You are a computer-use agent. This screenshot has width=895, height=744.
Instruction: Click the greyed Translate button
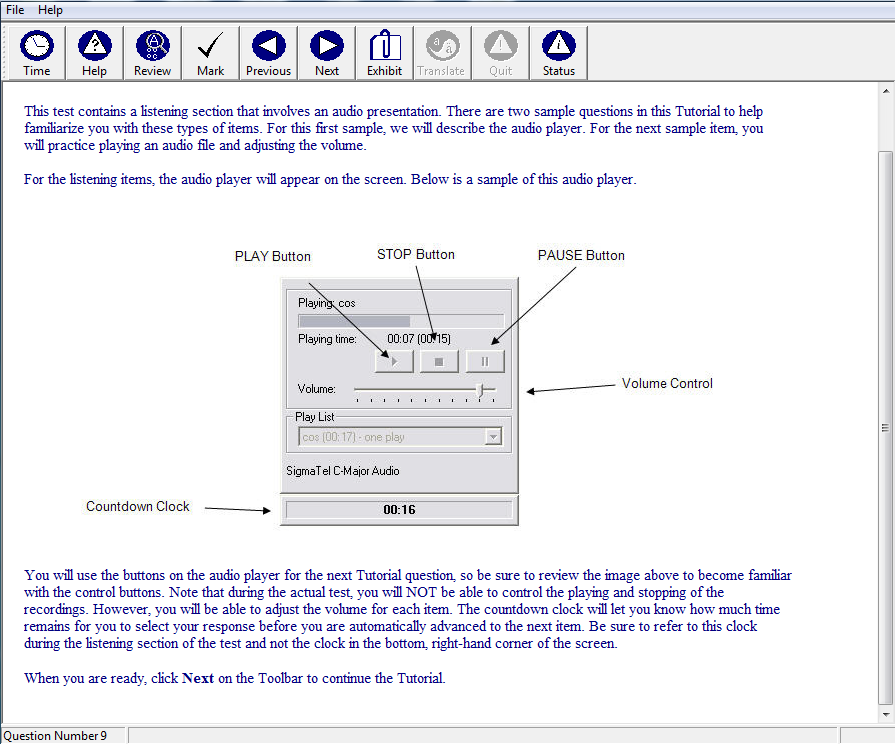click(x=442, y=53)
